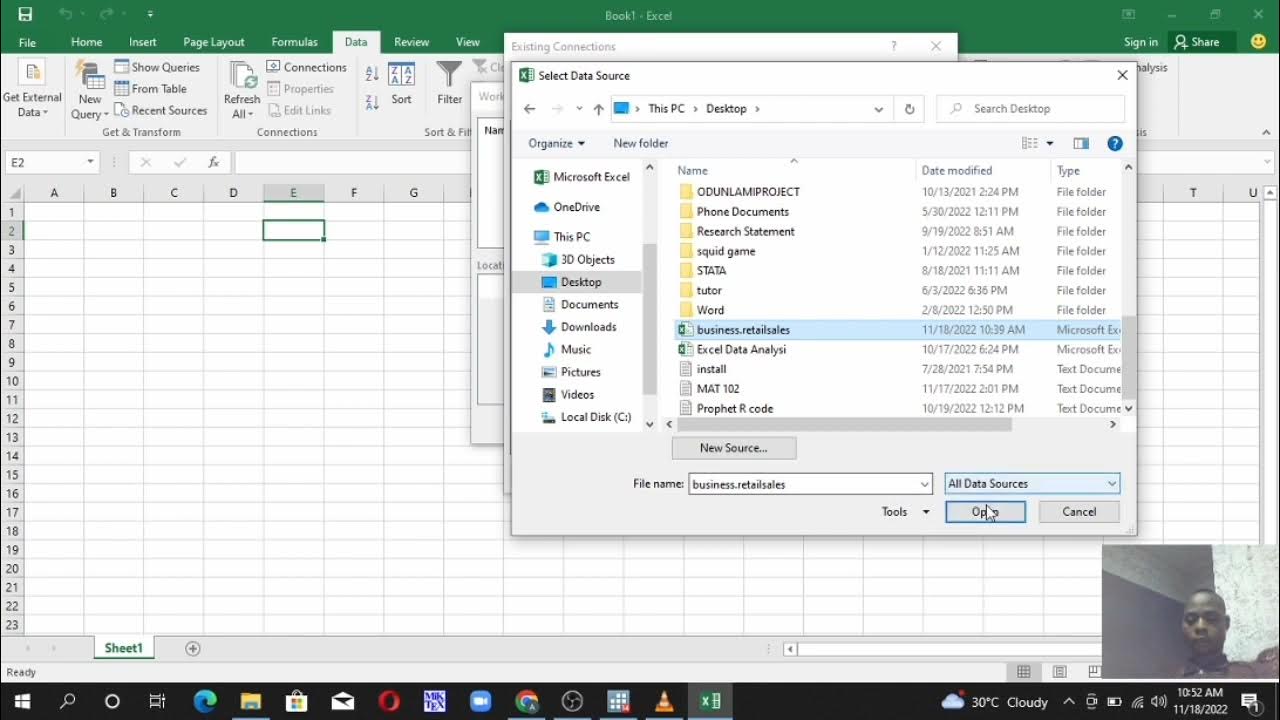Select the Sheet1 tab

click(124, 648)
